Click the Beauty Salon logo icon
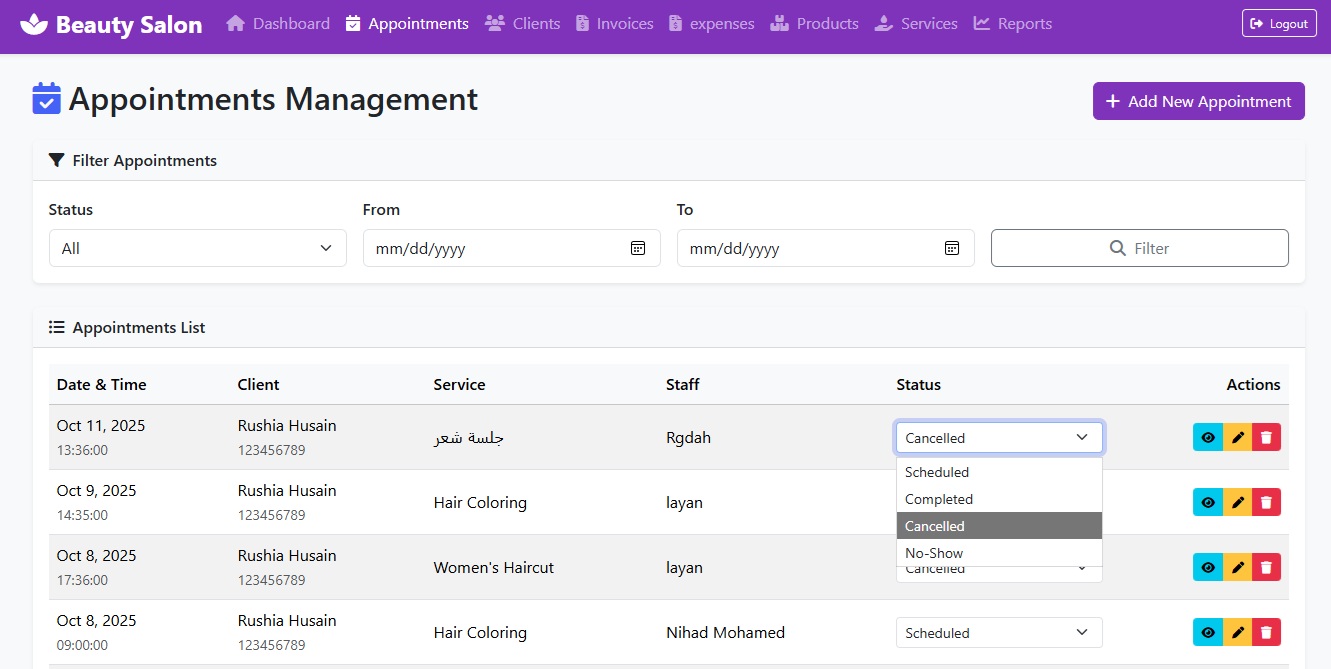The width and height of the screenshot is (1331, 669). (33, 23)
